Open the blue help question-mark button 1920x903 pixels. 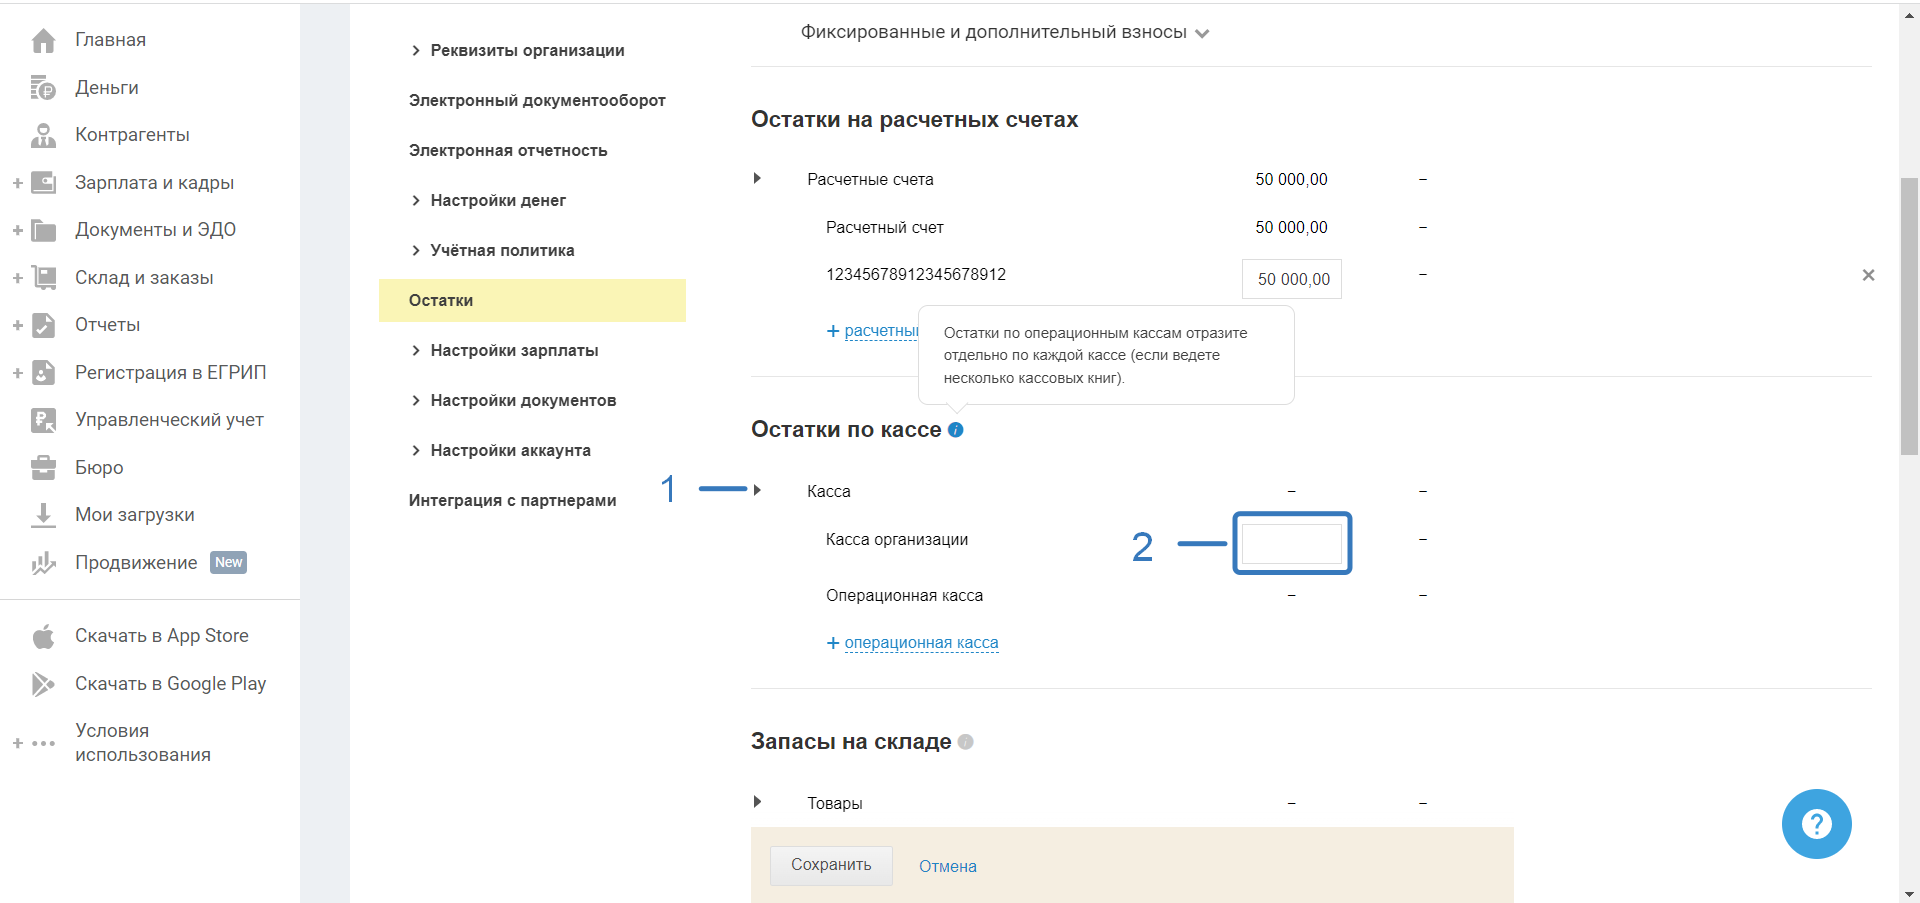(x=1816, y=824)
